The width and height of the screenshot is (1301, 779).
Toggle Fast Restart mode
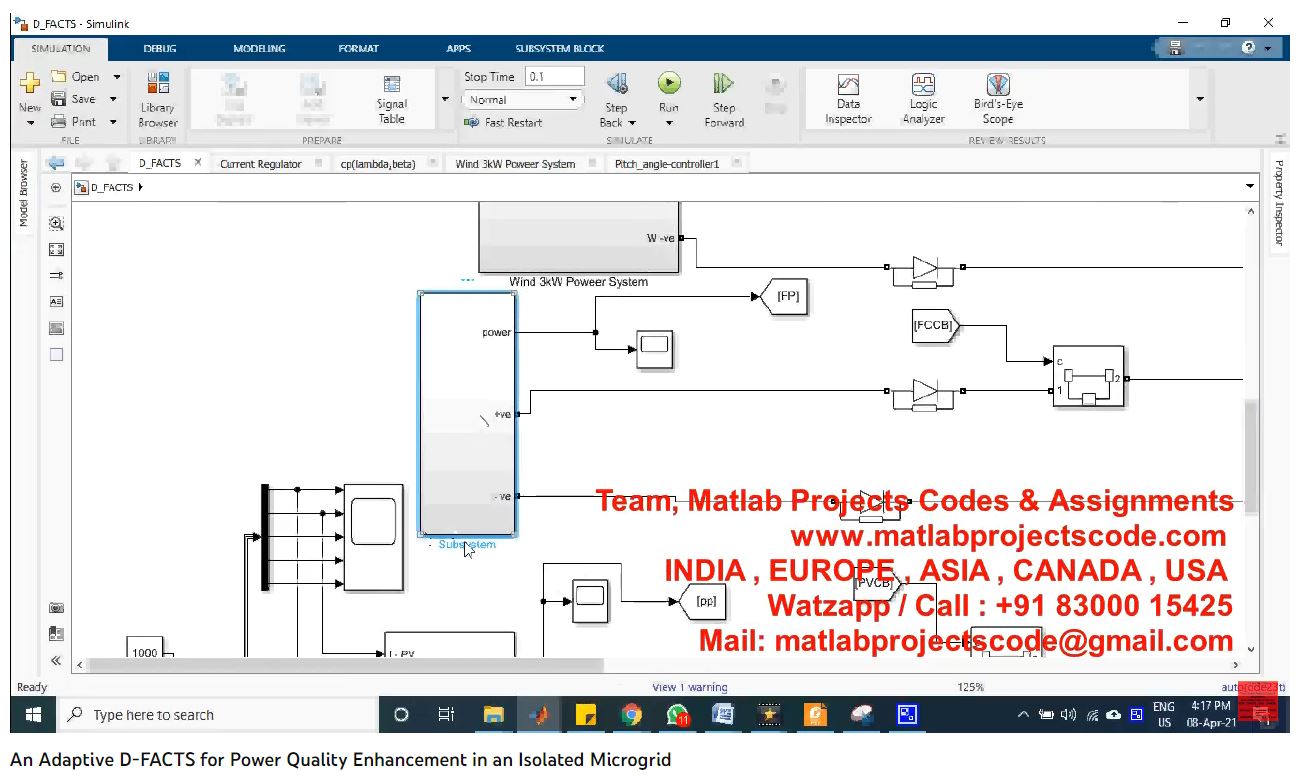point(504,123)
